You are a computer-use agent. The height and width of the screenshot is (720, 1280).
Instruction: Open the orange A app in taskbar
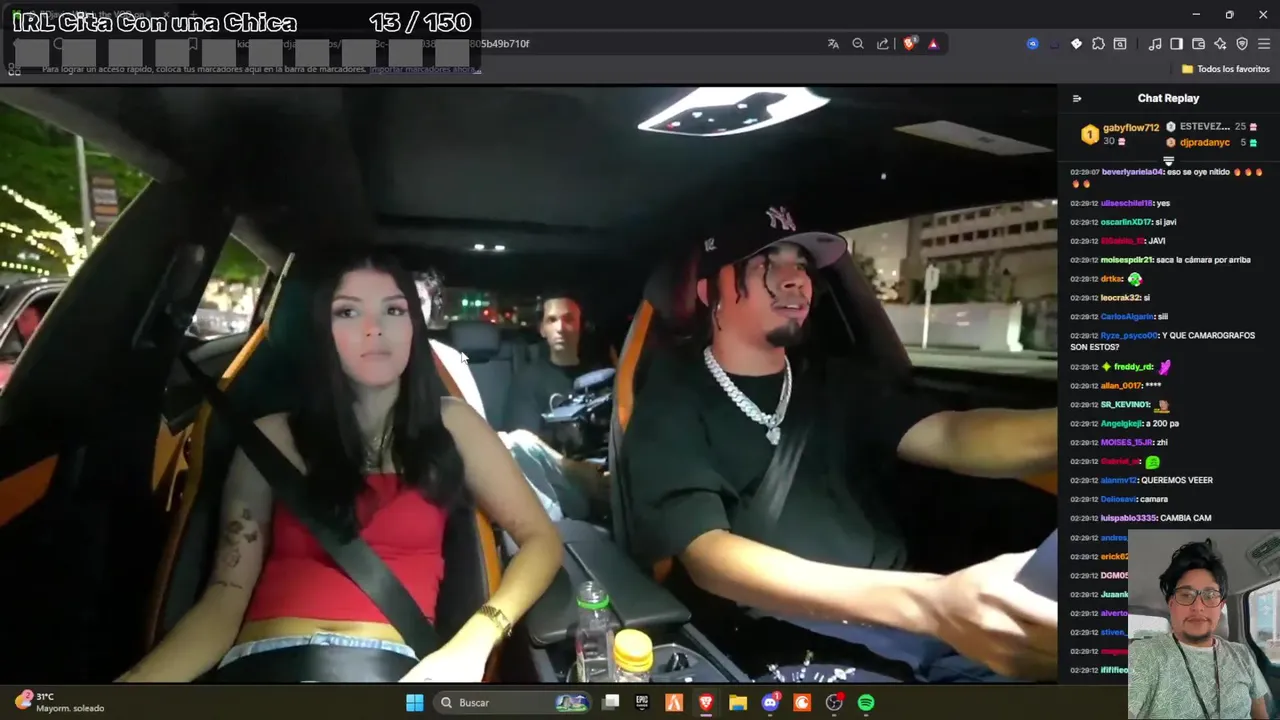pos(674,703)
